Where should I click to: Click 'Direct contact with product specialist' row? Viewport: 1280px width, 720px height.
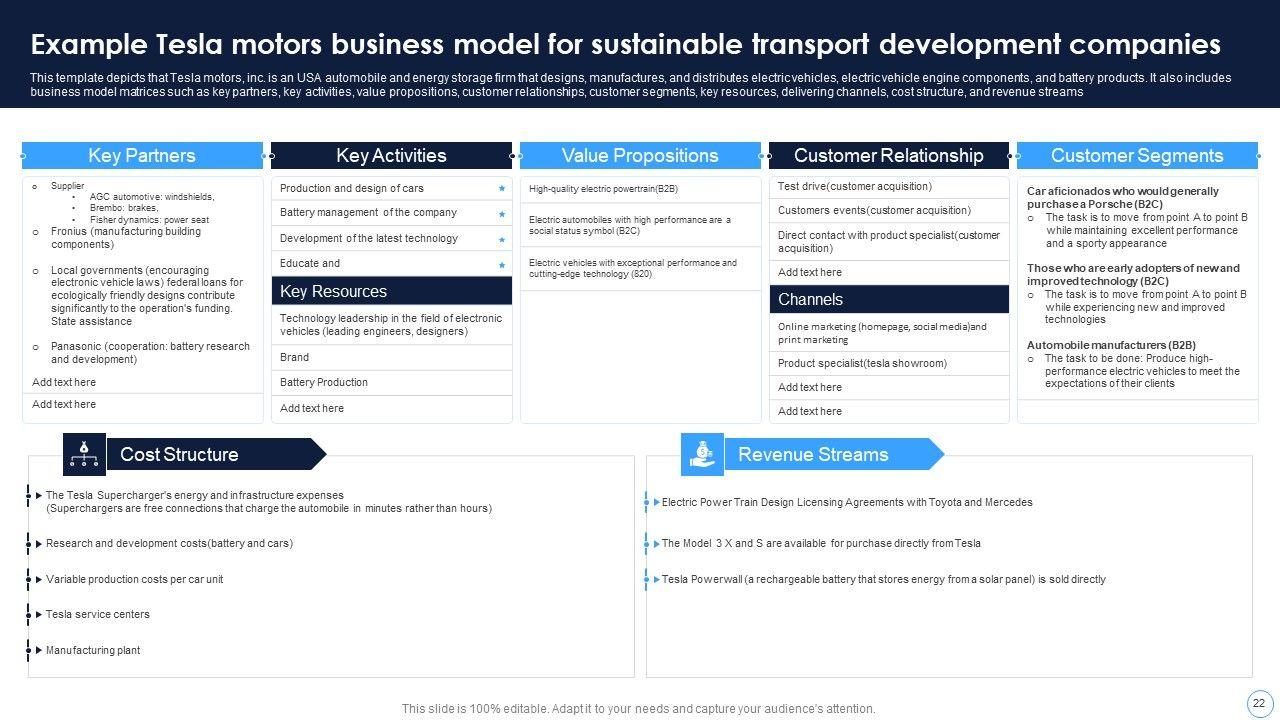889,242
